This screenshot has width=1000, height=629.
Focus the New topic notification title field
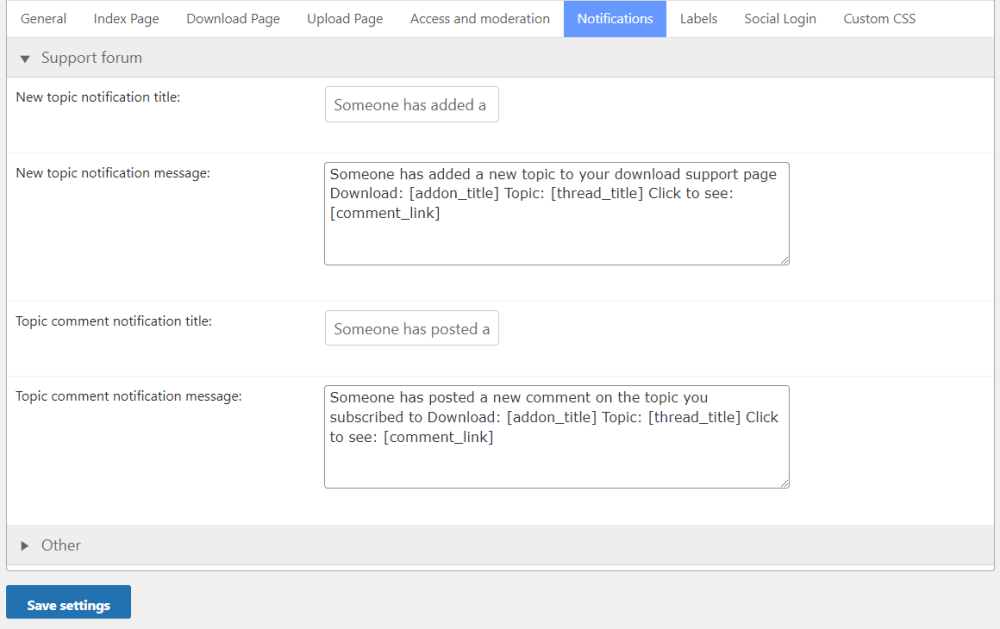(411, 105)
